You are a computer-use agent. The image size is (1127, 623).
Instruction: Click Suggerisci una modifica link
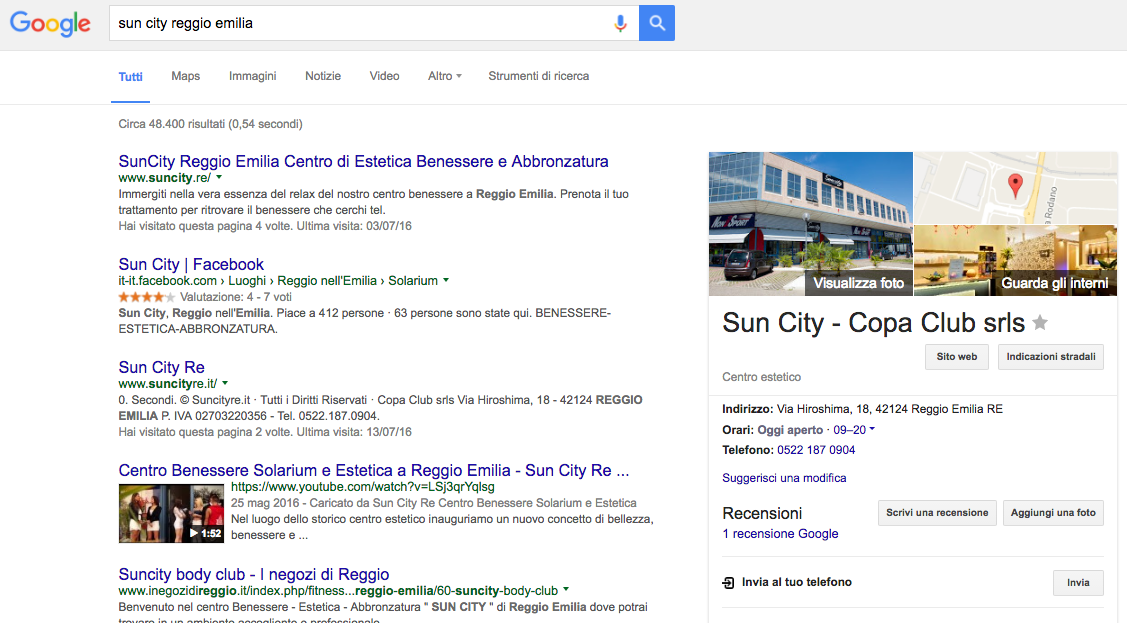pos(784,478)
